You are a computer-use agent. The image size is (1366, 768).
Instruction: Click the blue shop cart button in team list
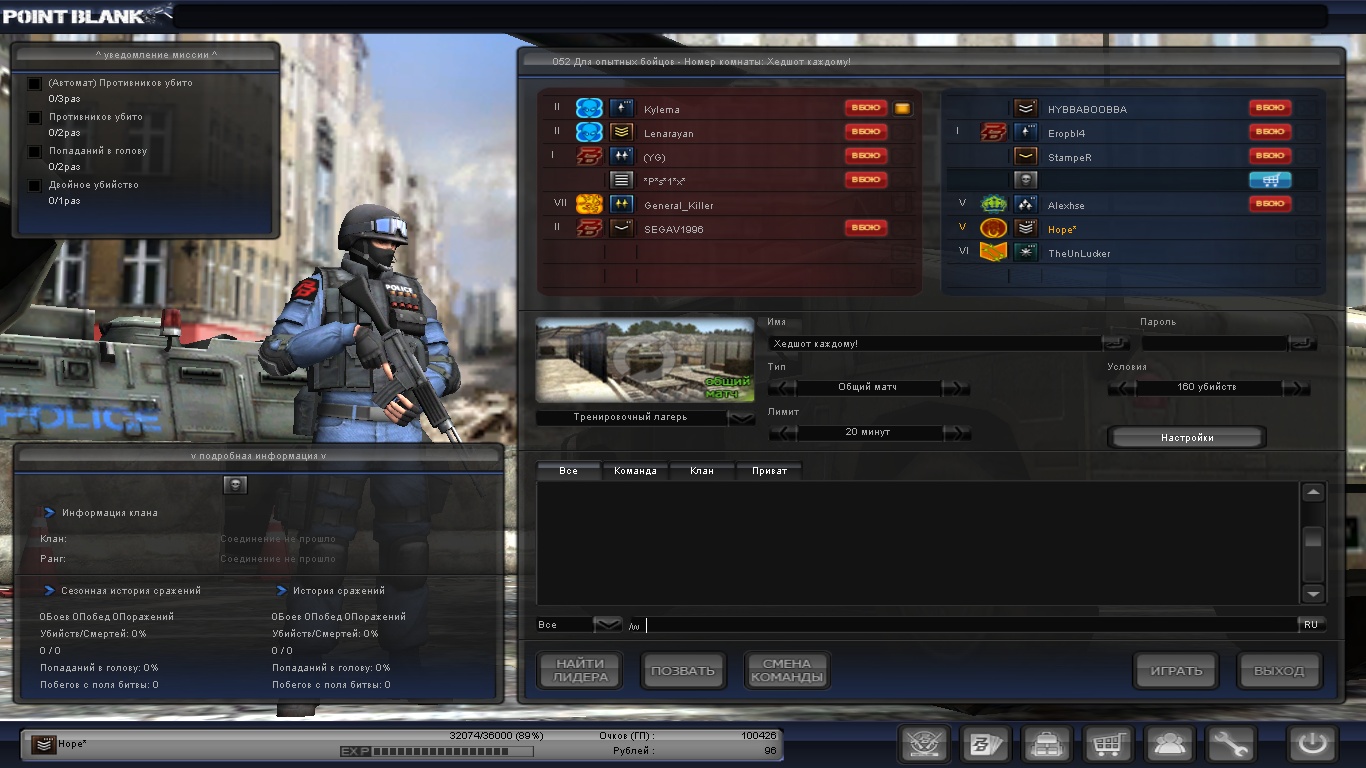[1270, 180]
